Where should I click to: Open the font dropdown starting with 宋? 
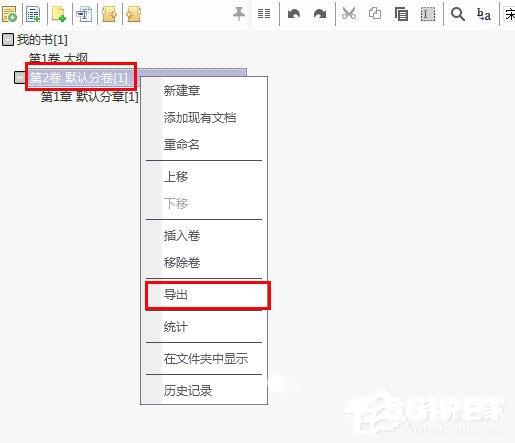[509, 14]
